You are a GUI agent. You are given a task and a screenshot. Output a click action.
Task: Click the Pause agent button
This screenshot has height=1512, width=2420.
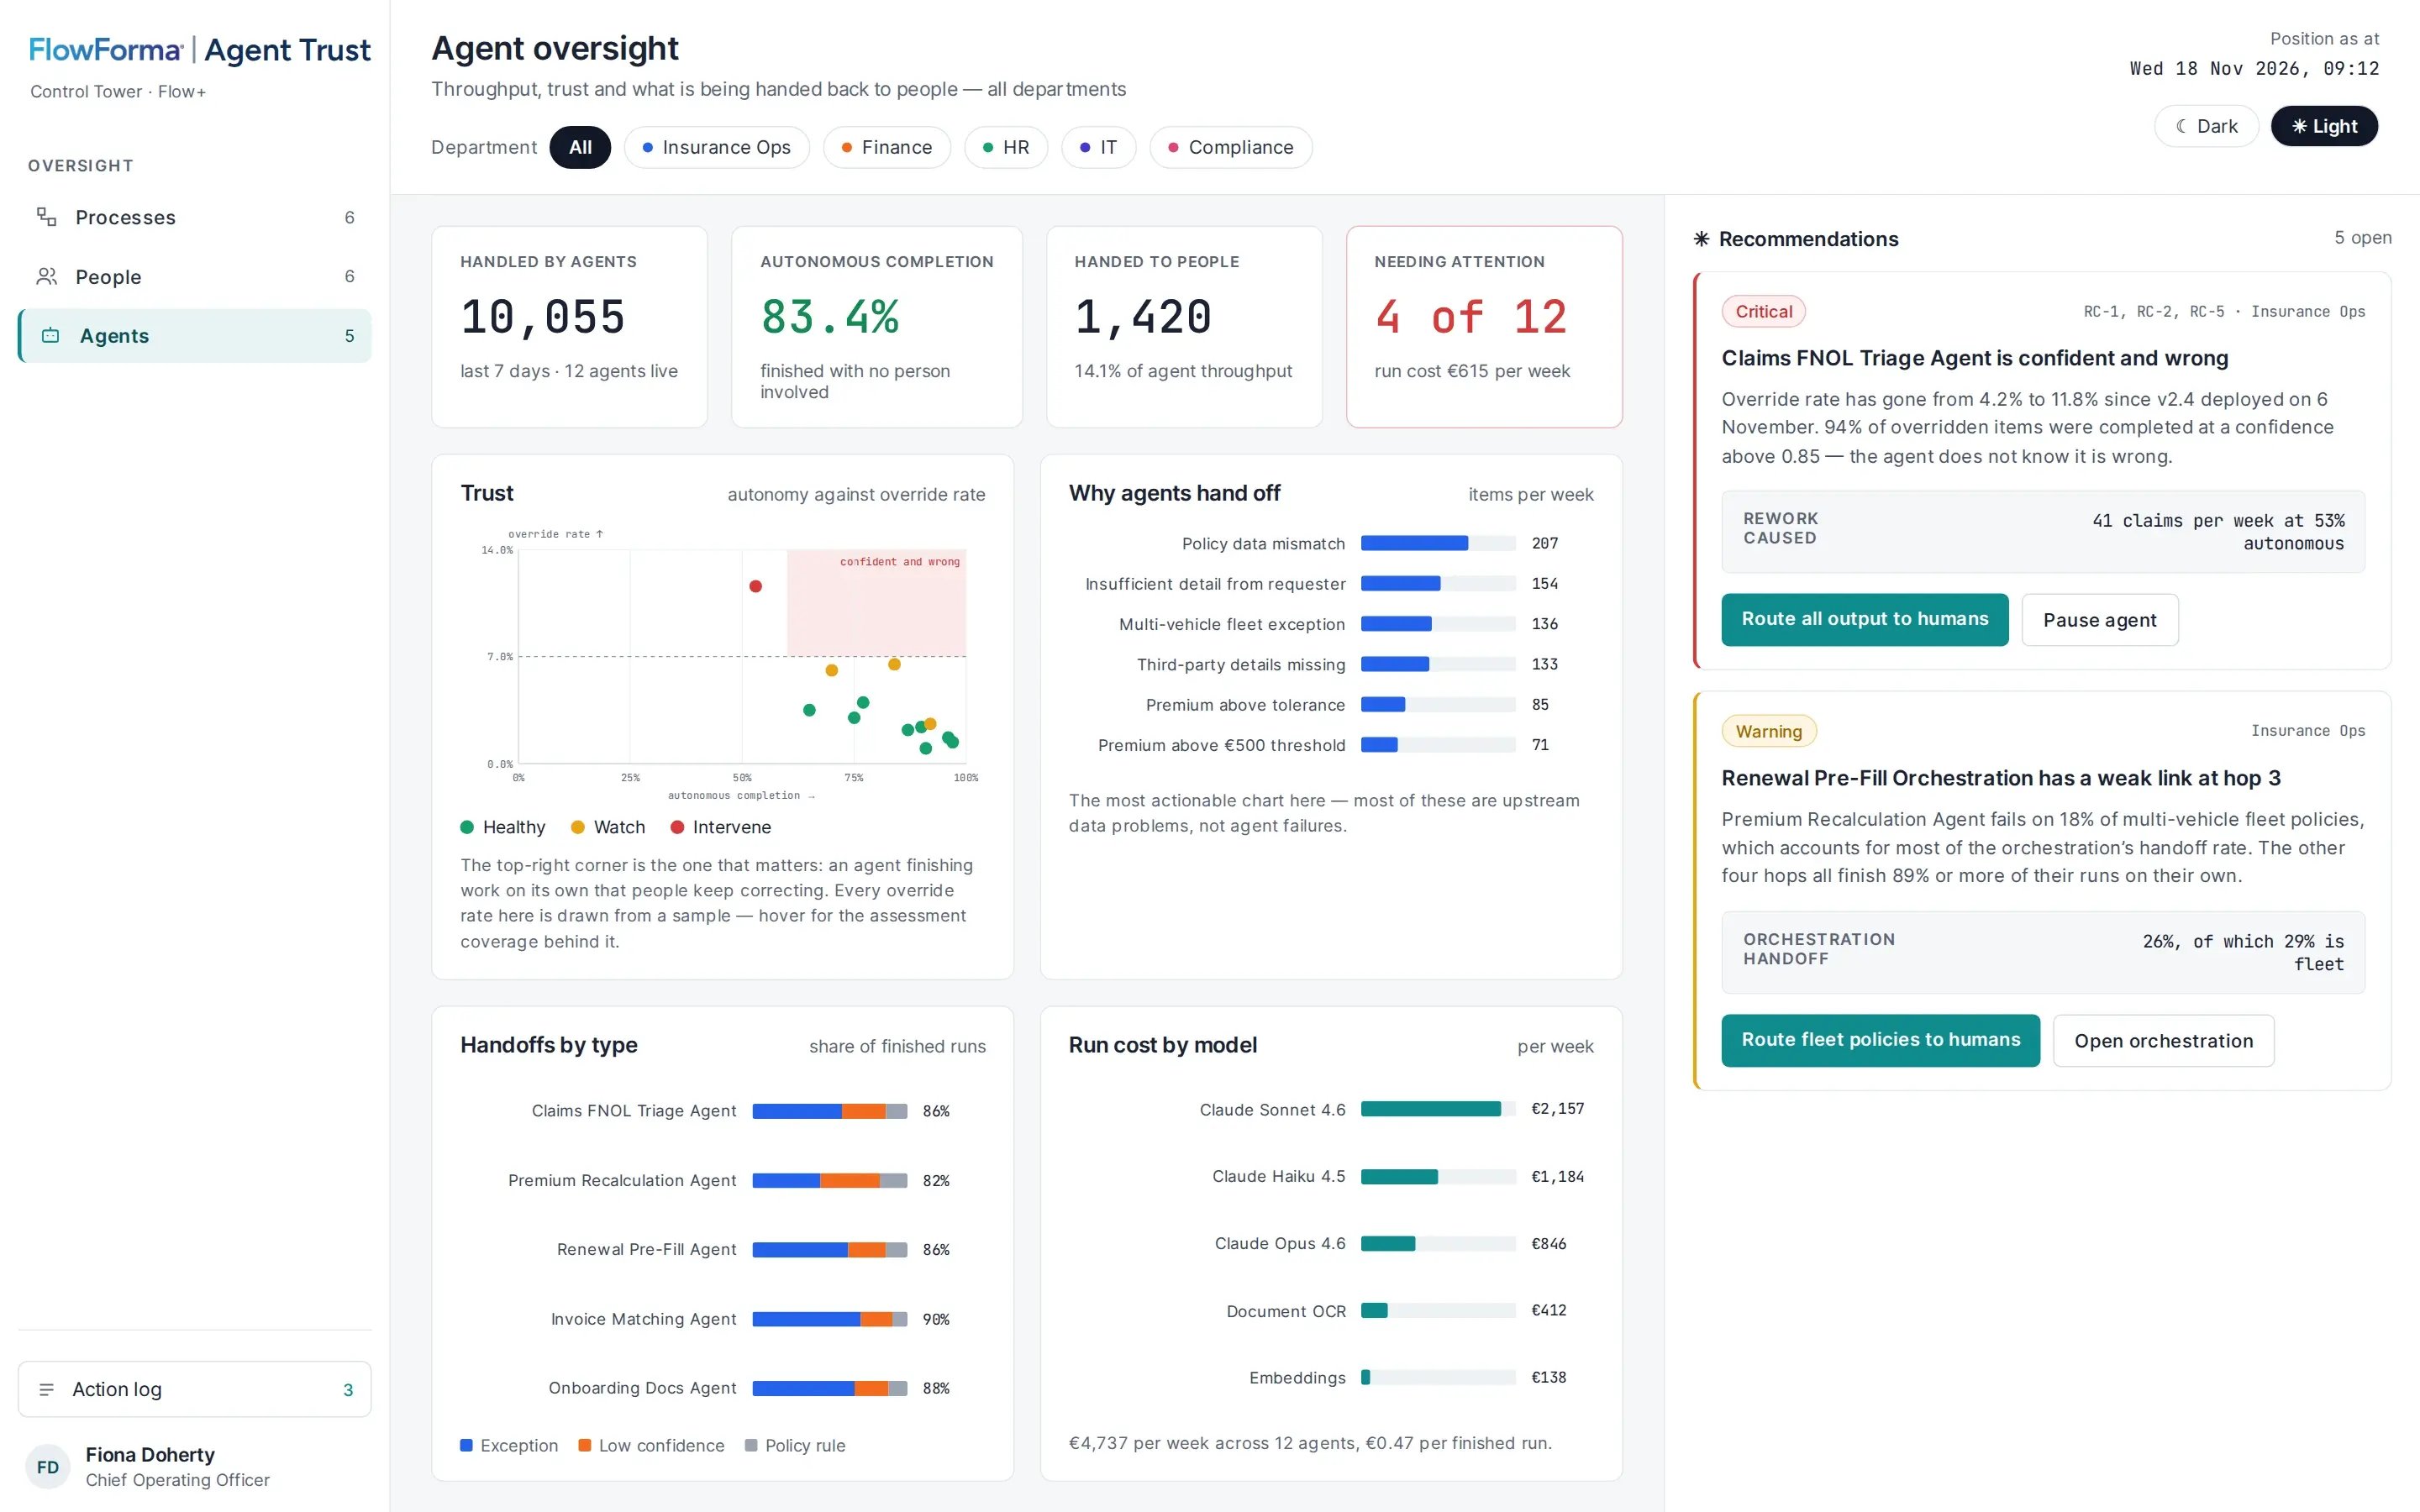(x=2099, y=620)
